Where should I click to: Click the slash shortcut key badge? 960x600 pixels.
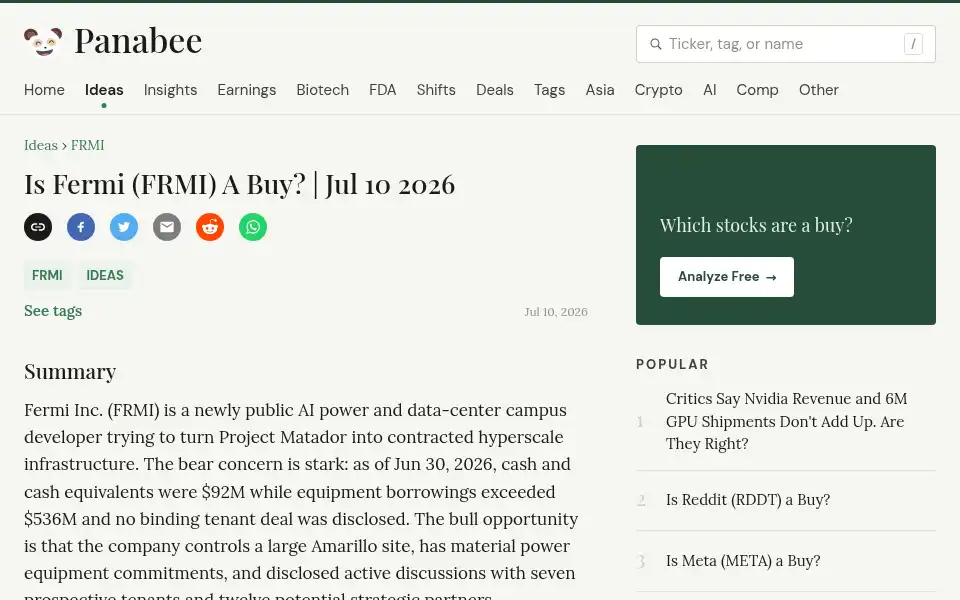(x=913, y=44)
